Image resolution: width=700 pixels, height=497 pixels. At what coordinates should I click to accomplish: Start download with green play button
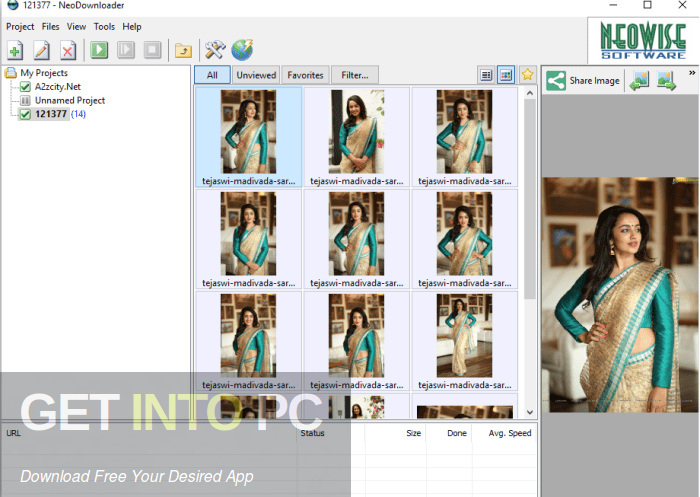99,50
